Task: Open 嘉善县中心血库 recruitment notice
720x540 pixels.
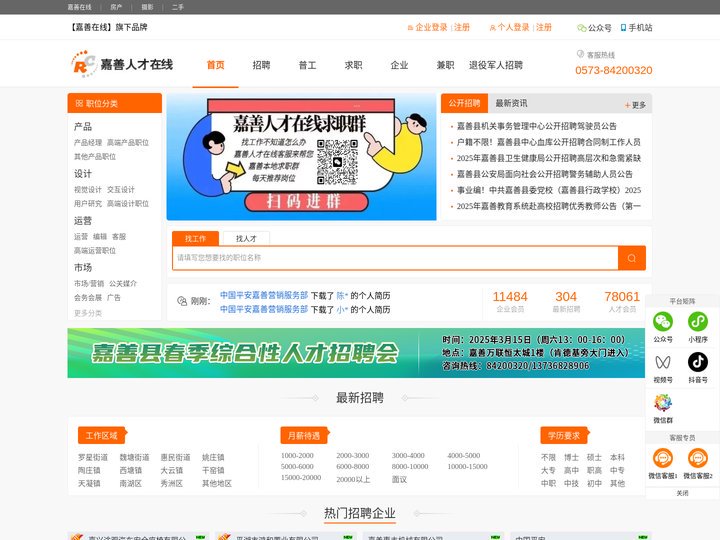Action: (548, 142)
